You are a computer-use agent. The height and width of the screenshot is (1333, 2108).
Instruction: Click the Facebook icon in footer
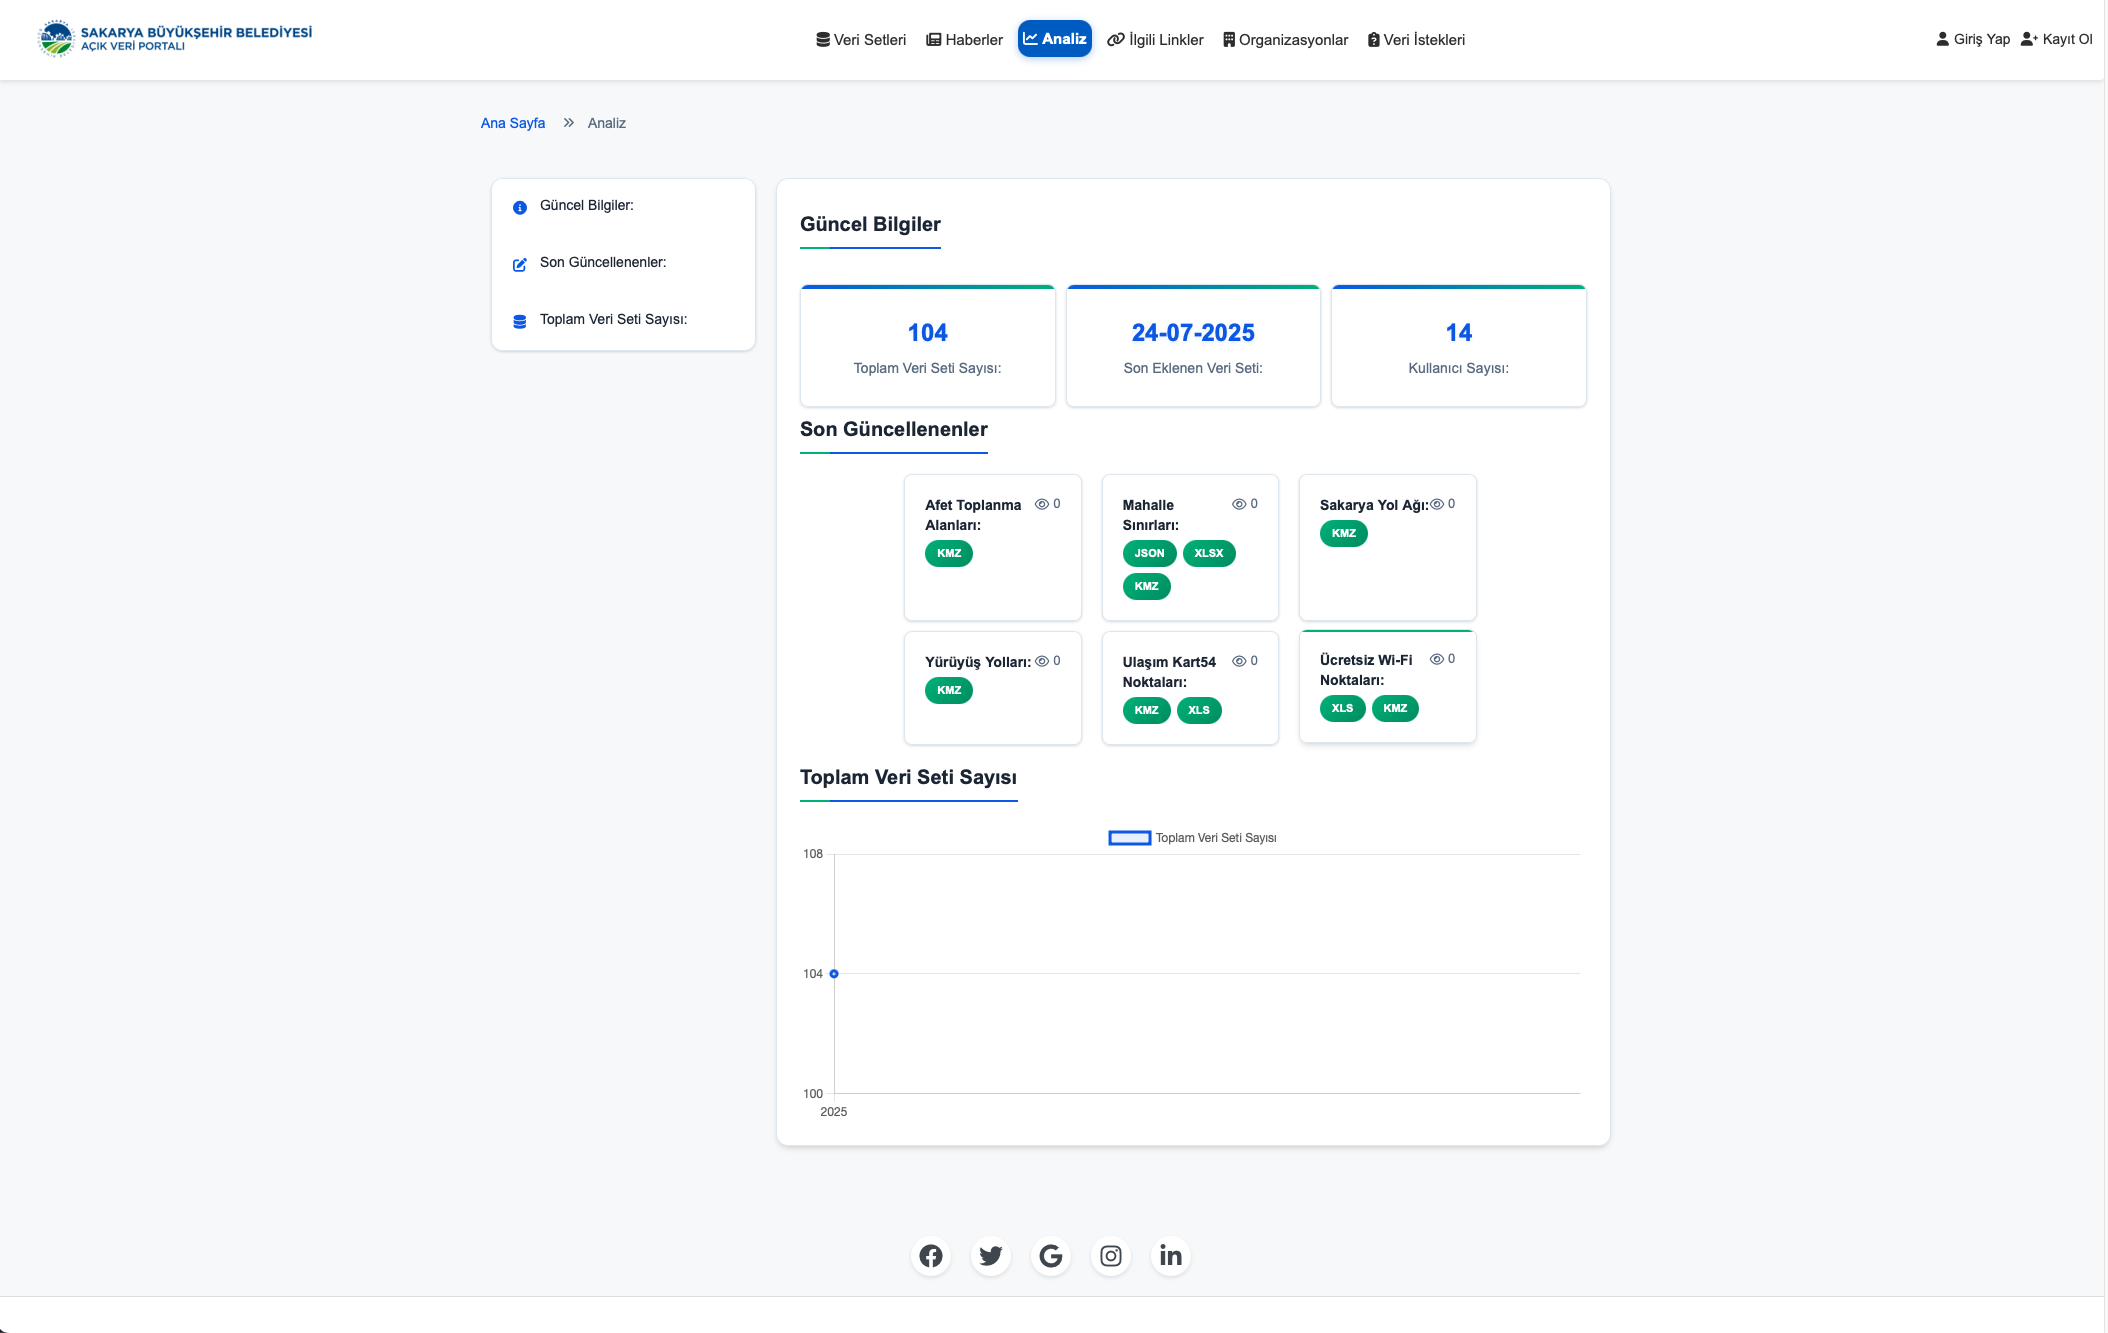click(930, 1256)
